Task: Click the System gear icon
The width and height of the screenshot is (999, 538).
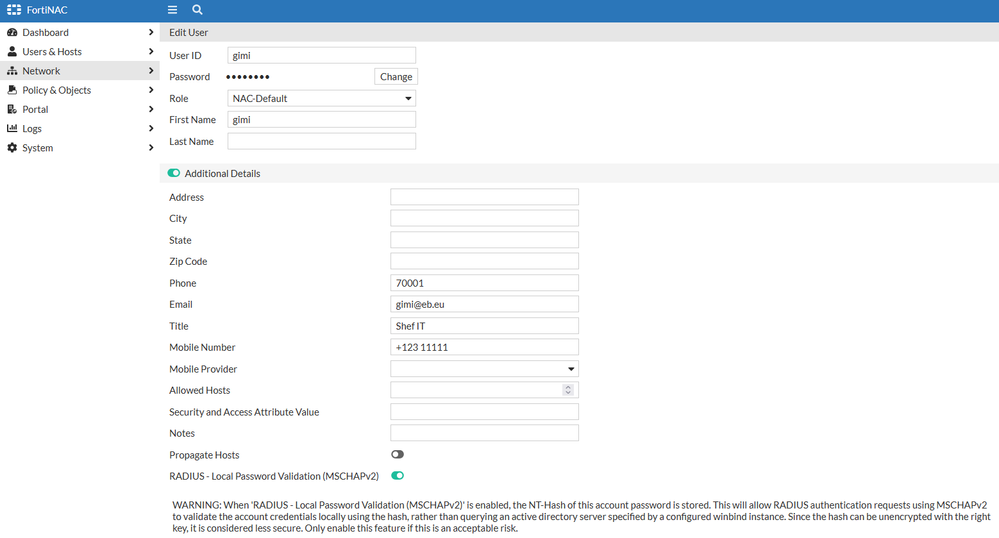Action: coord(12,148)
